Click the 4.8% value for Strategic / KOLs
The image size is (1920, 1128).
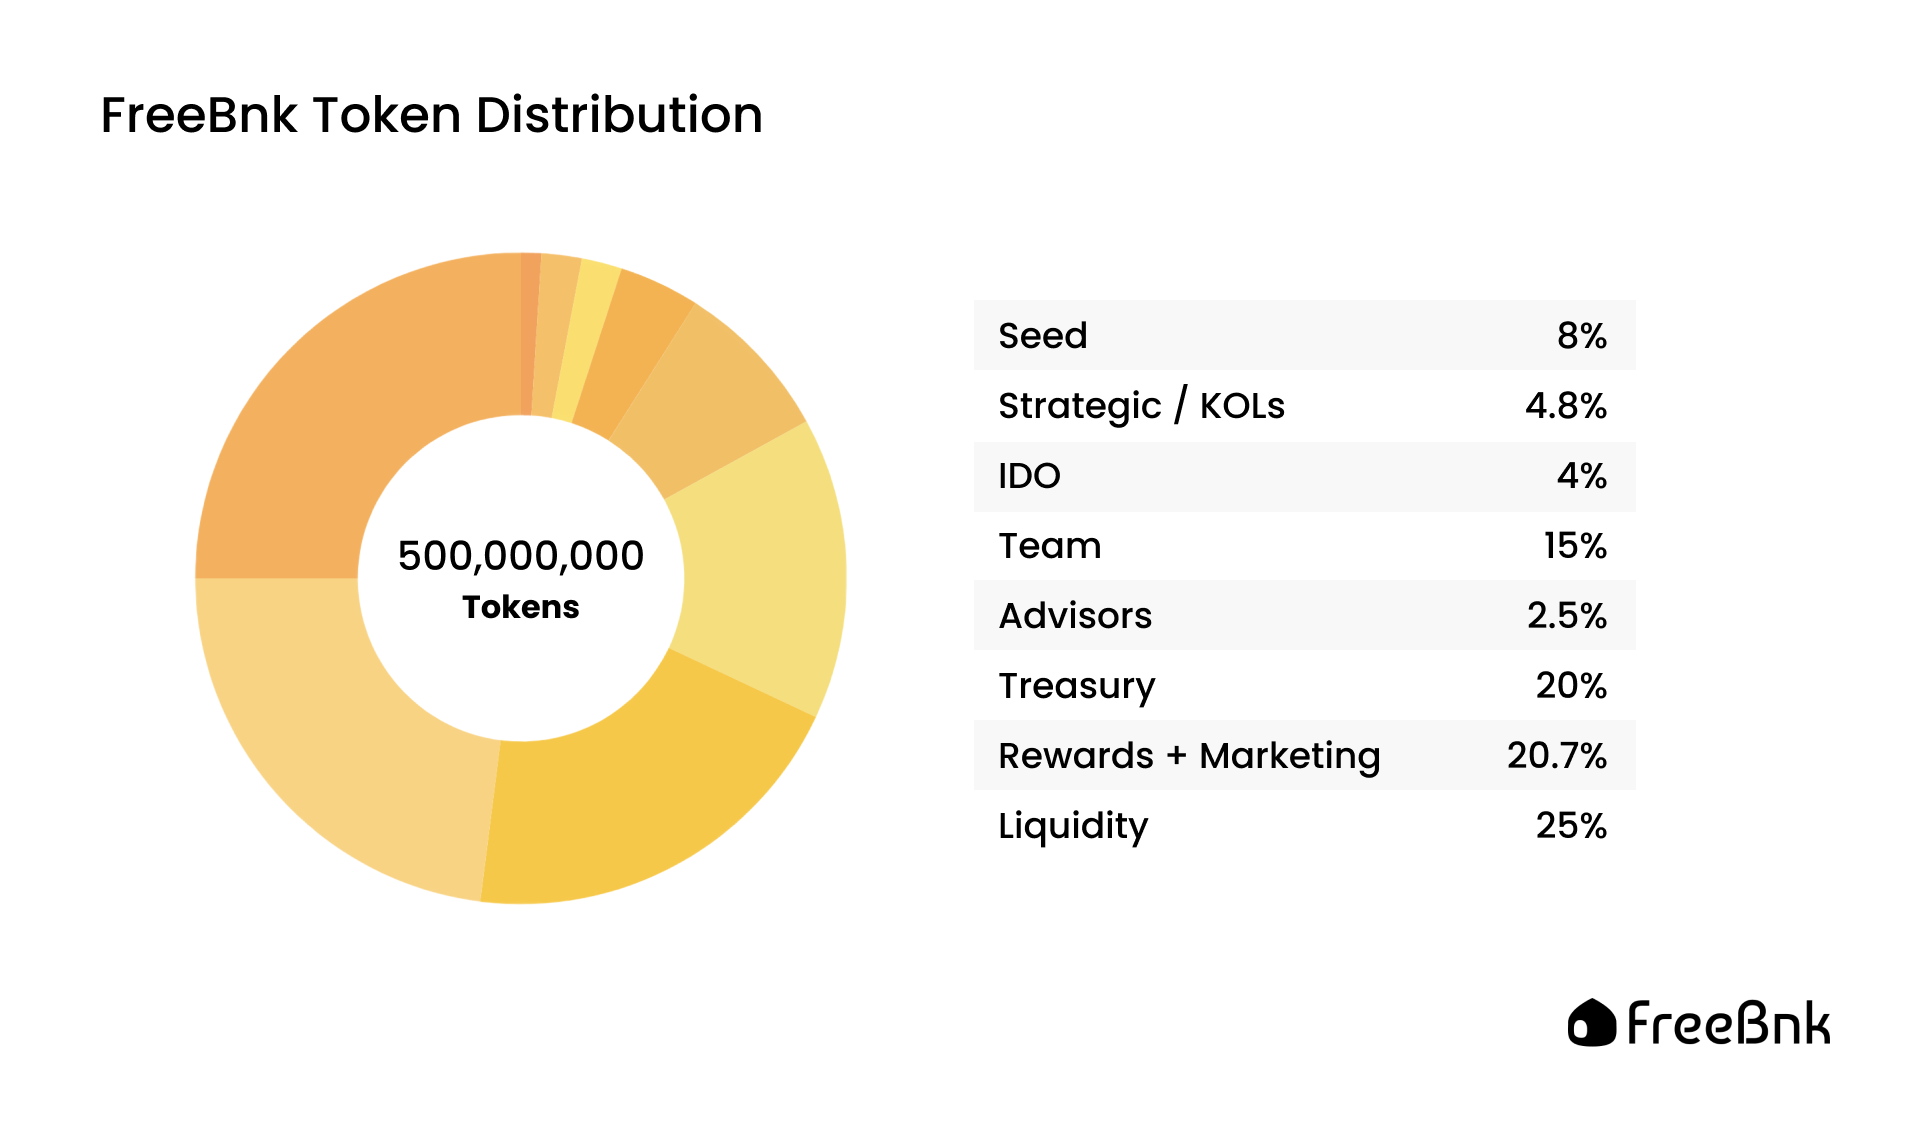[1565, 405]
